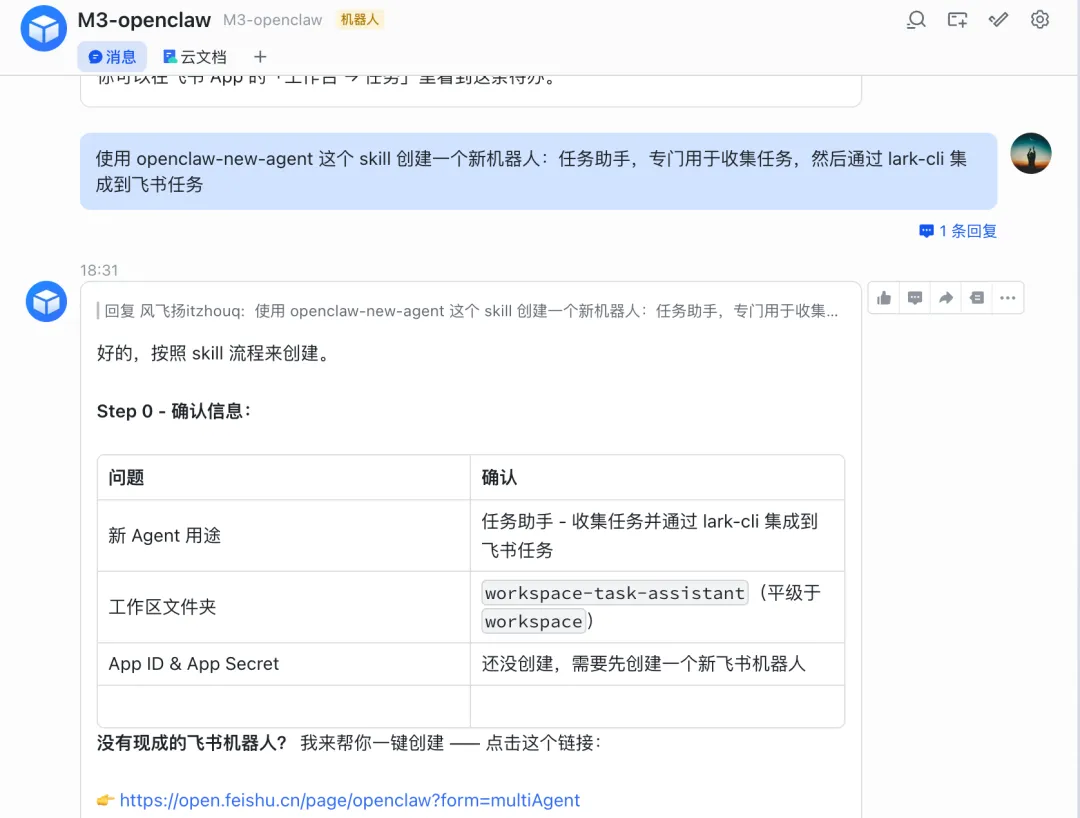Click the 18:31 timestamp
1080x818 pixels.
[x=99, y=270]
